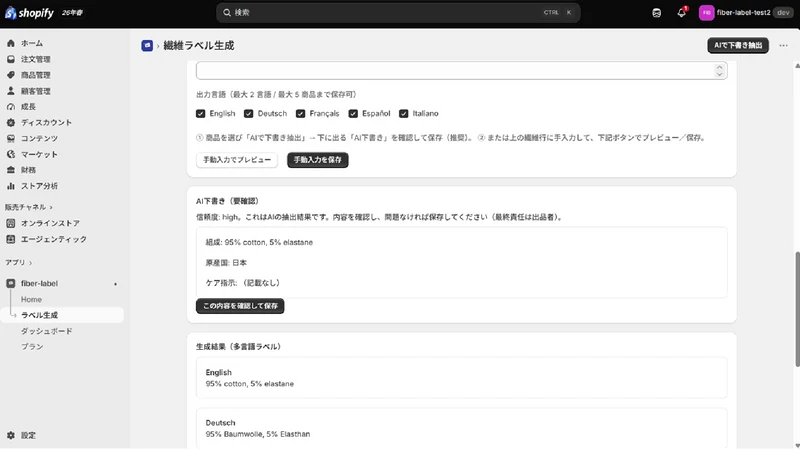The height and width of the screenshot is (450, 800).
Task: Toggle the Español language checkbox
Action: (x=353, y=113)
